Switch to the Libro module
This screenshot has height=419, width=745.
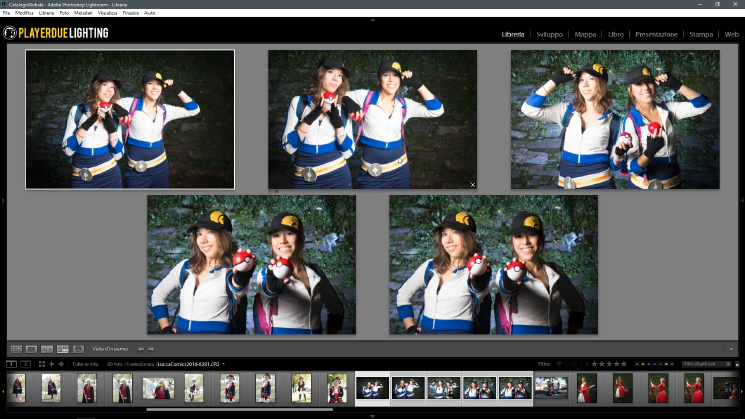tap(616, 34)
